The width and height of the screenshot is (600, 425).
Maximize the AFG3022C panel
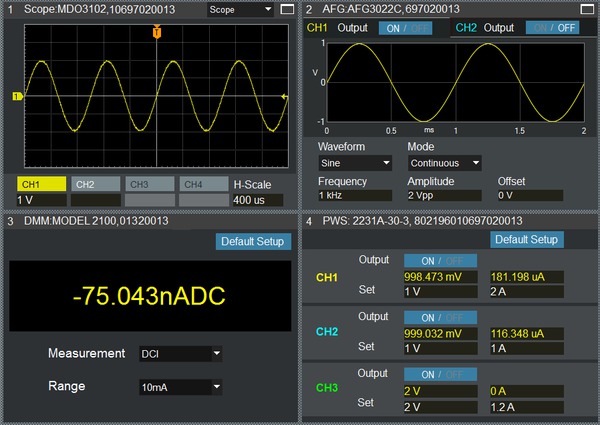pos(586,9)
